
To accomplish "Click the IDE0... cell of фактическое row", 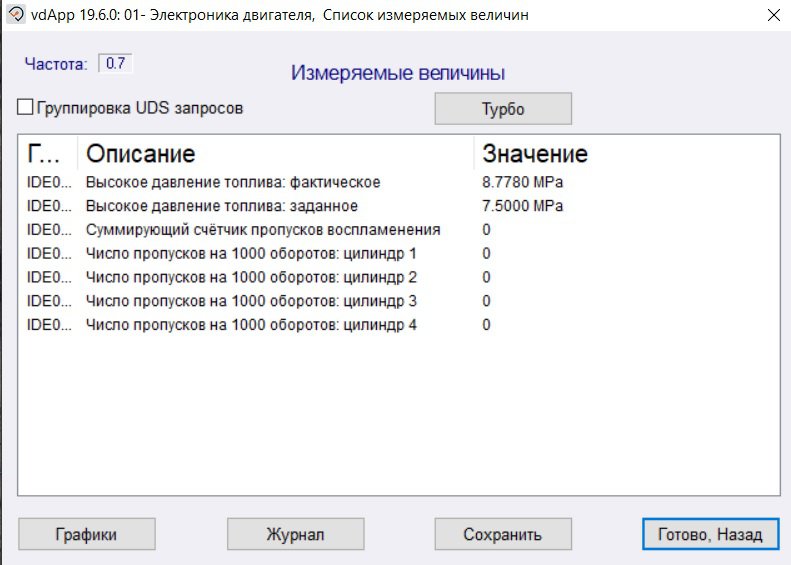I will (49, 182).
